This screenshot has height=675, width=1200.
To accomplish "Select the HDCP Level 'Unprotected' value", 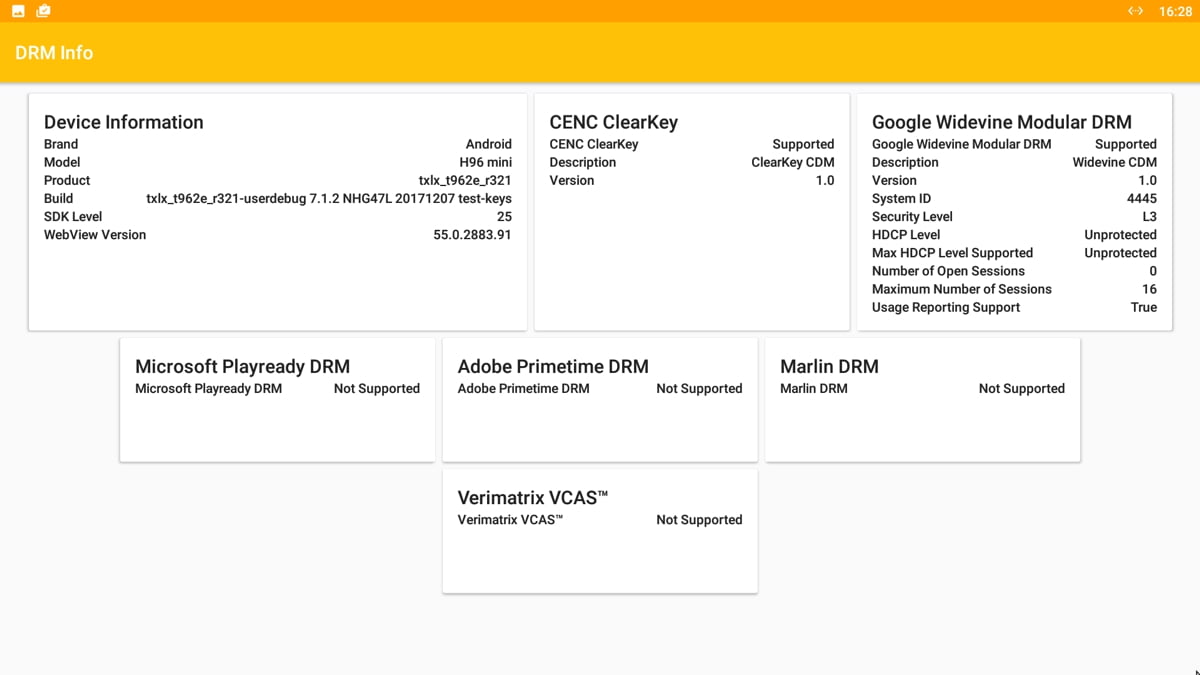I will point(1121,234).
